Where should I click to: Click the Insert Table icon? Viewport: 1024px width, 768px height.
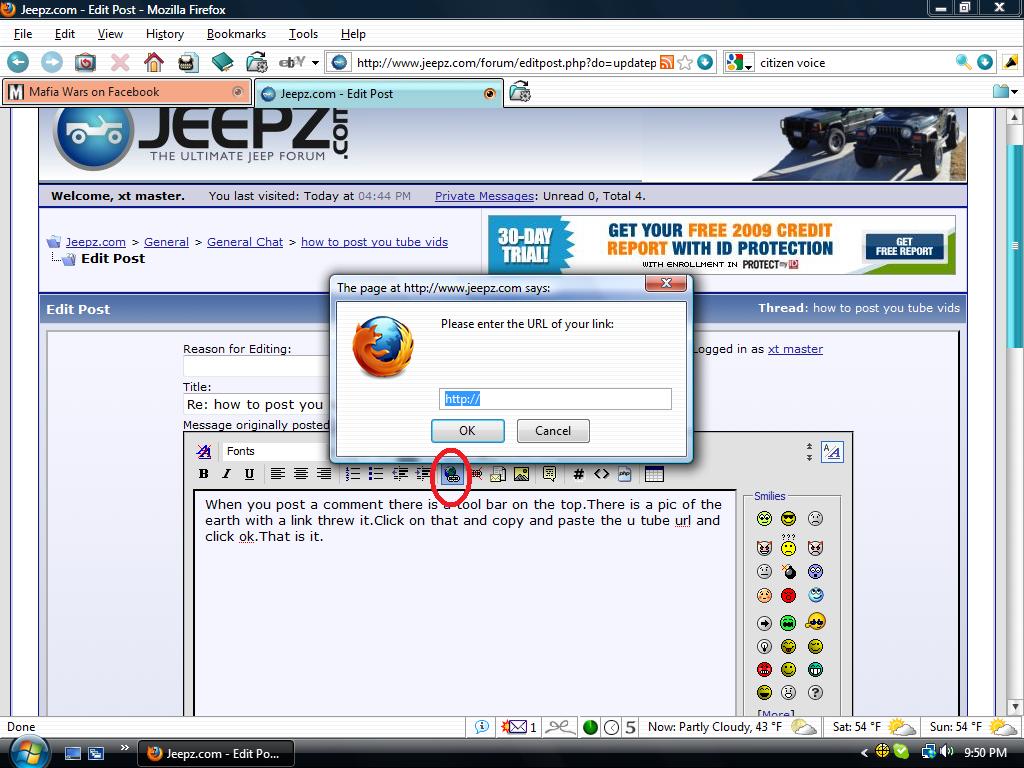coord(654,474)
